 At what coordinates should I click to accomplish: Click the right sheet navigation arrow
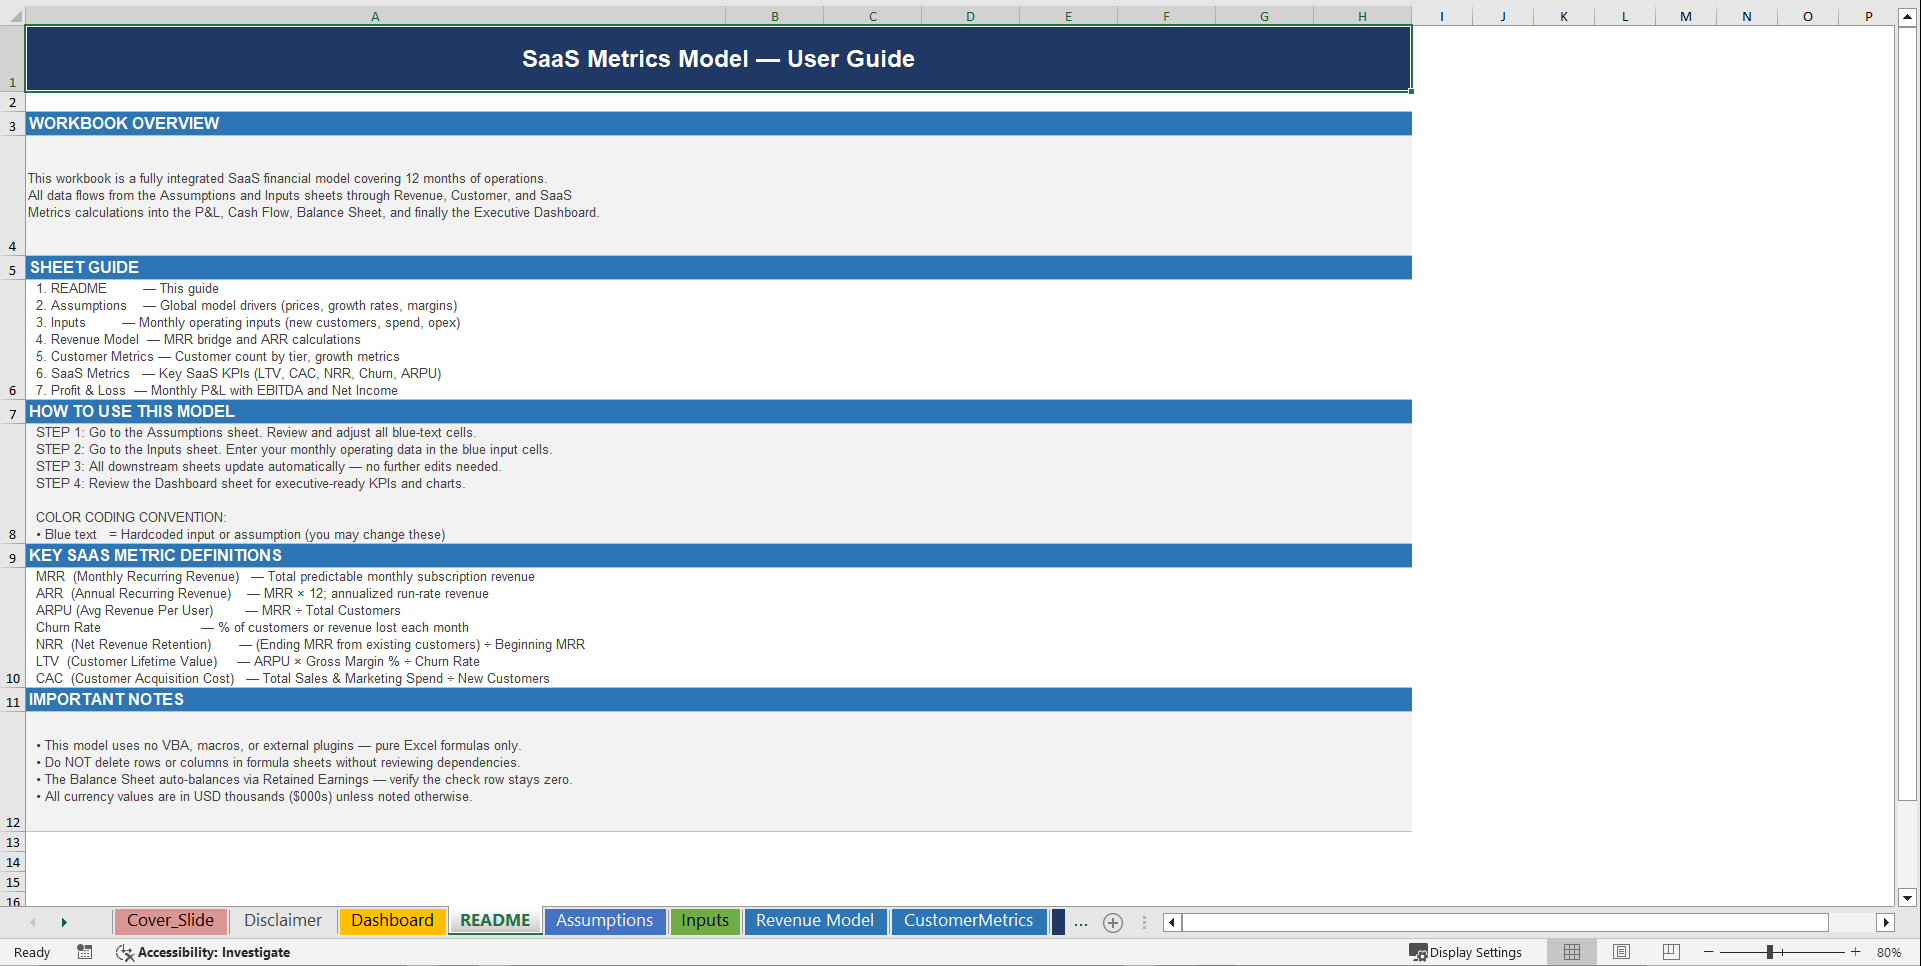coord(65,922)
